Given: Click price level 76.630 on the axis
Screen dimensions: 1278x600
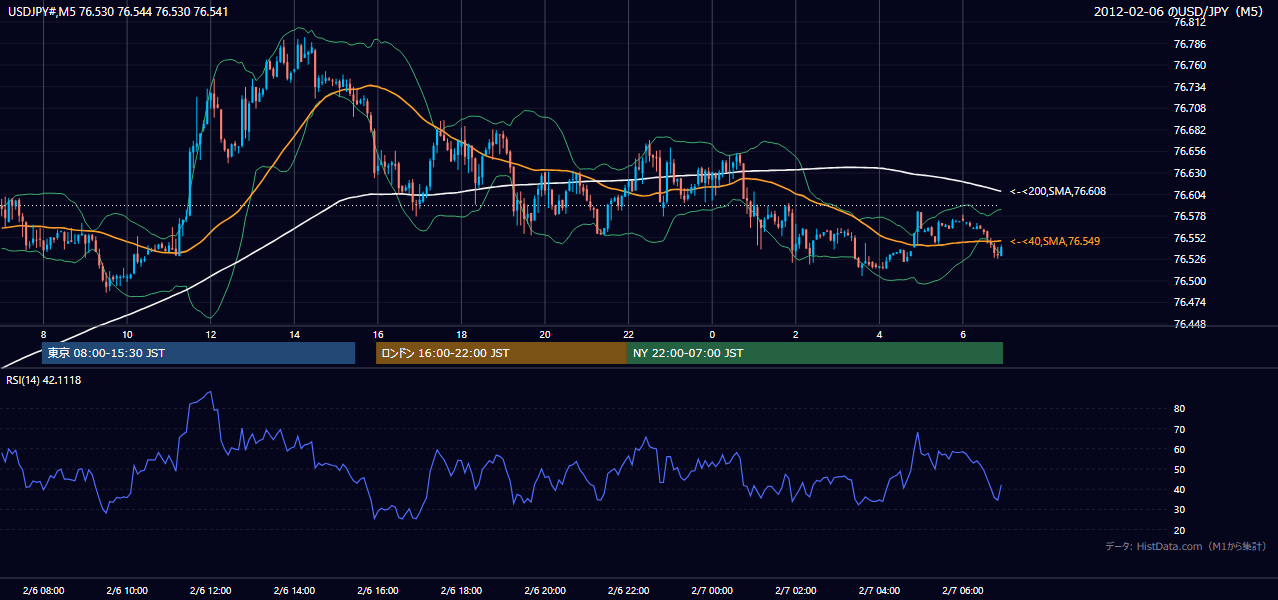Looking at the screenshot, I should pos(1189,173).
